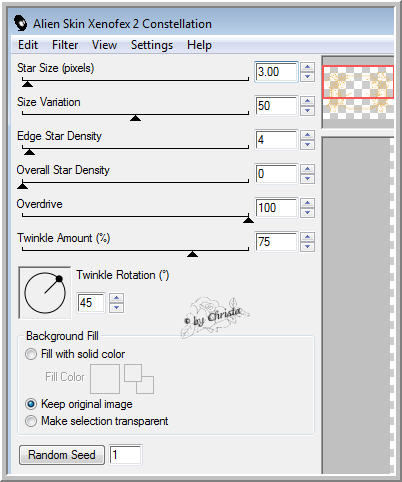402x482 pixels.
Task: Increase Twinkle Amount with up arrow
Action: pyautogui.click(x=307, y=237)
